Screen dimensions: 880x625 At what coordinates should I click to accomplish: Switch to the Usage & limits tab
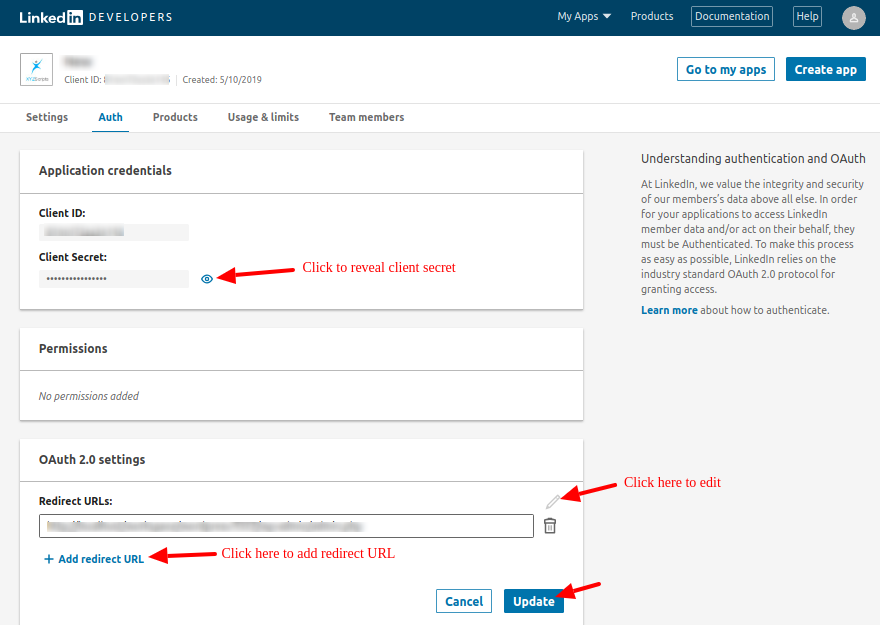click(263, 117)
